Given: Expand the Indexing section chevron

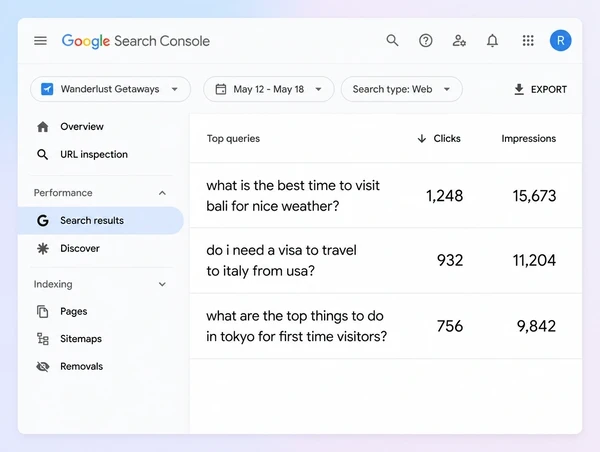Looking at the screenshot, I should click(162, 284).
